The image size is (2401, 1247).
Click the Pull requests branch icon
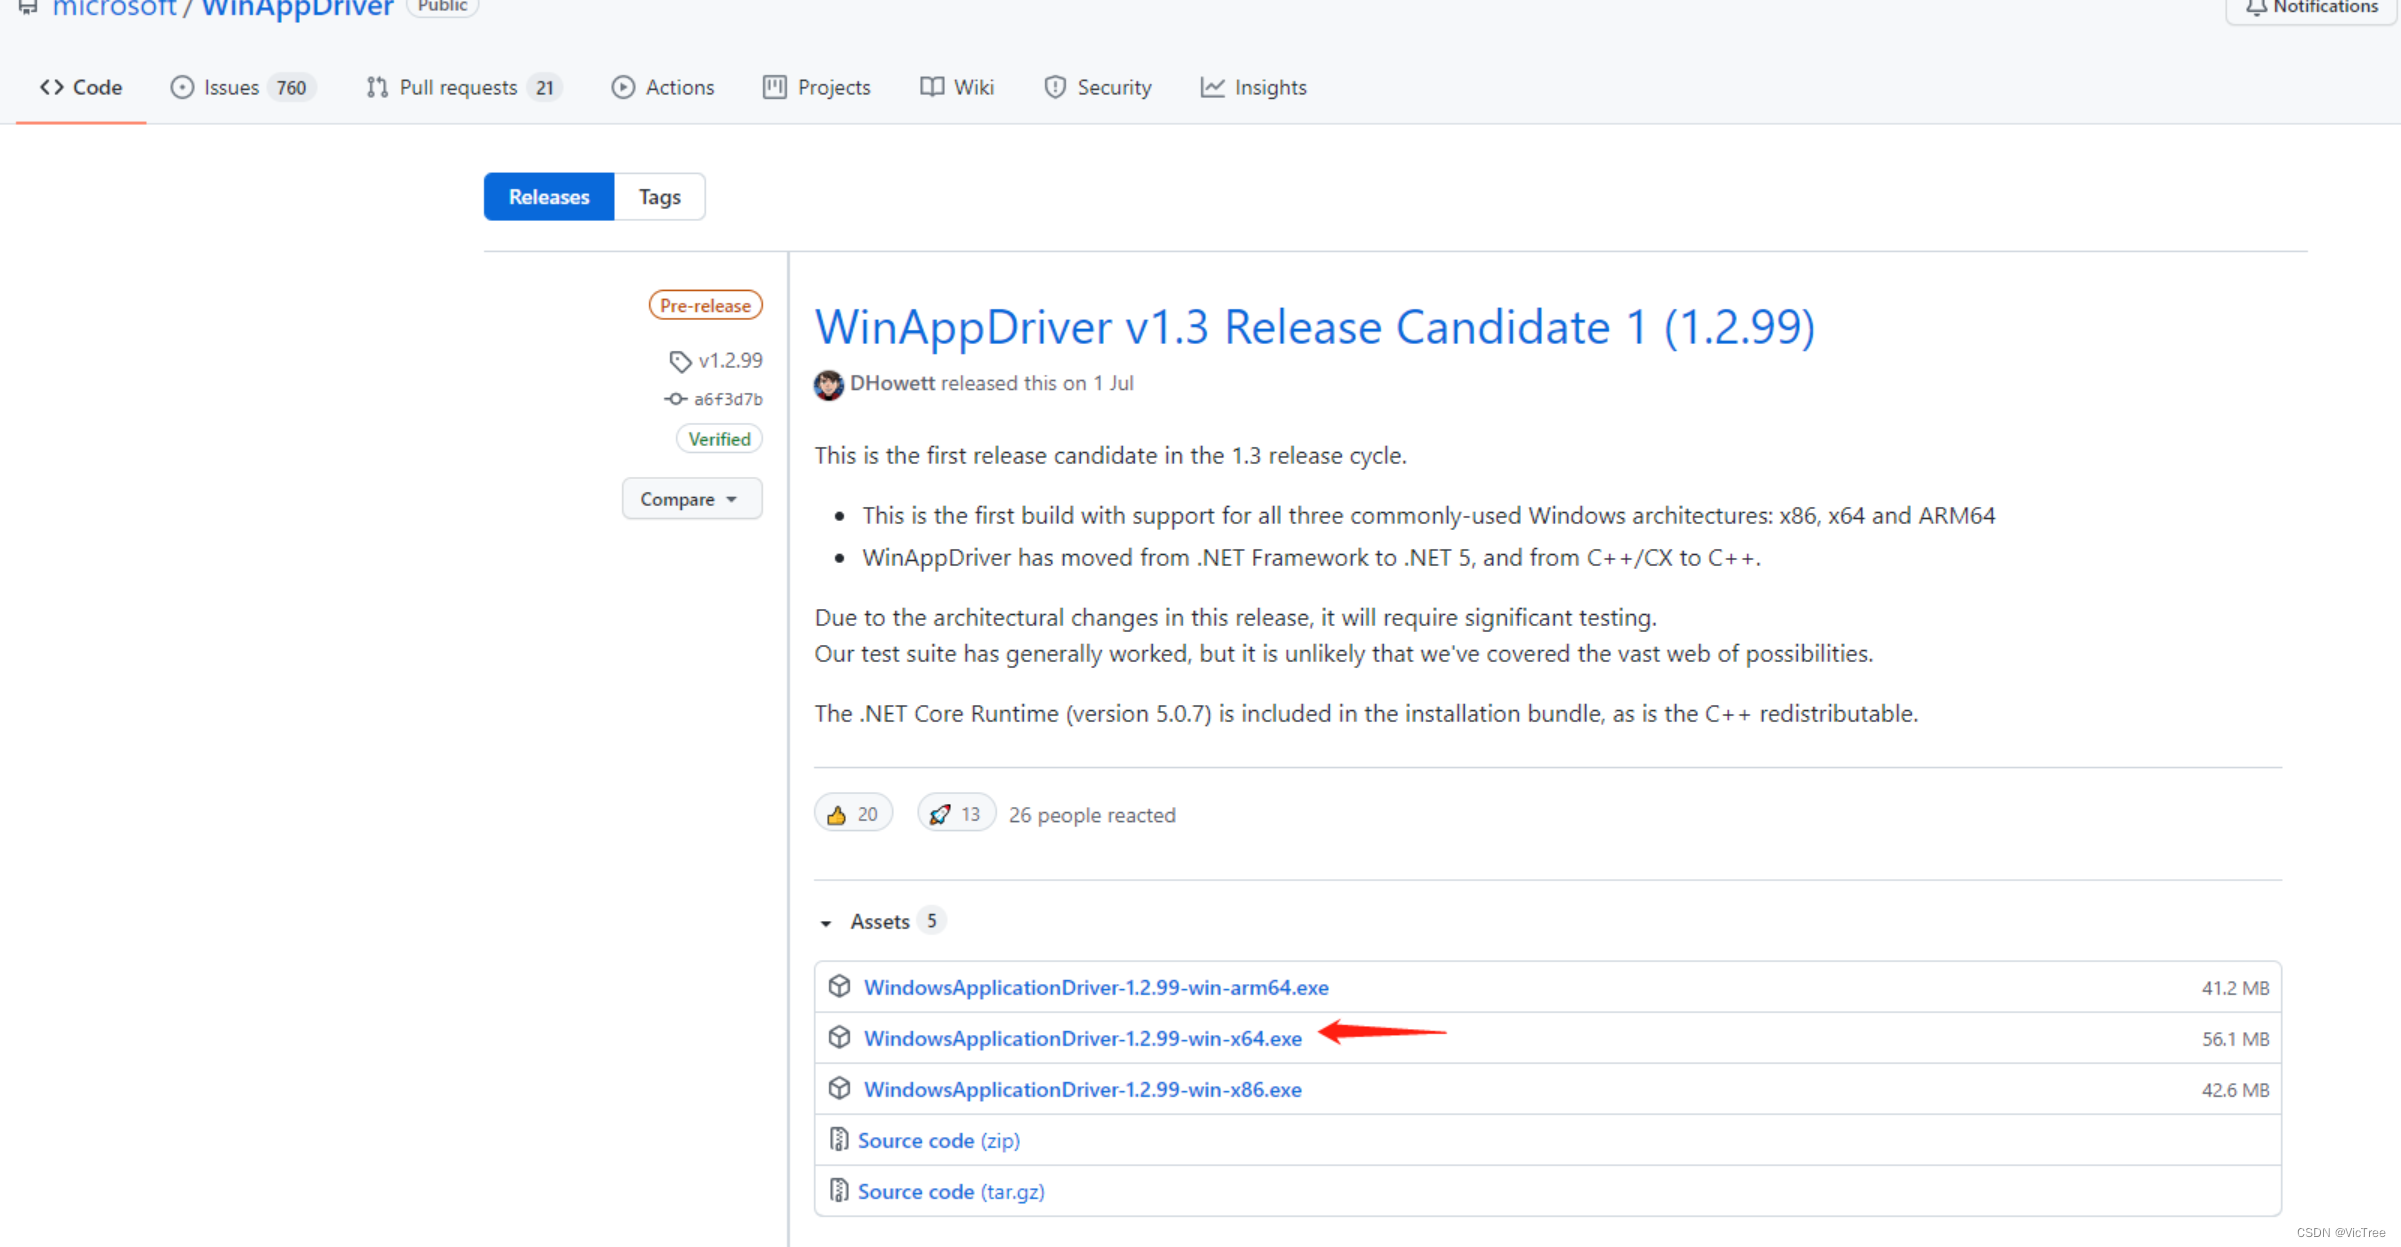[x=377, y=87]
